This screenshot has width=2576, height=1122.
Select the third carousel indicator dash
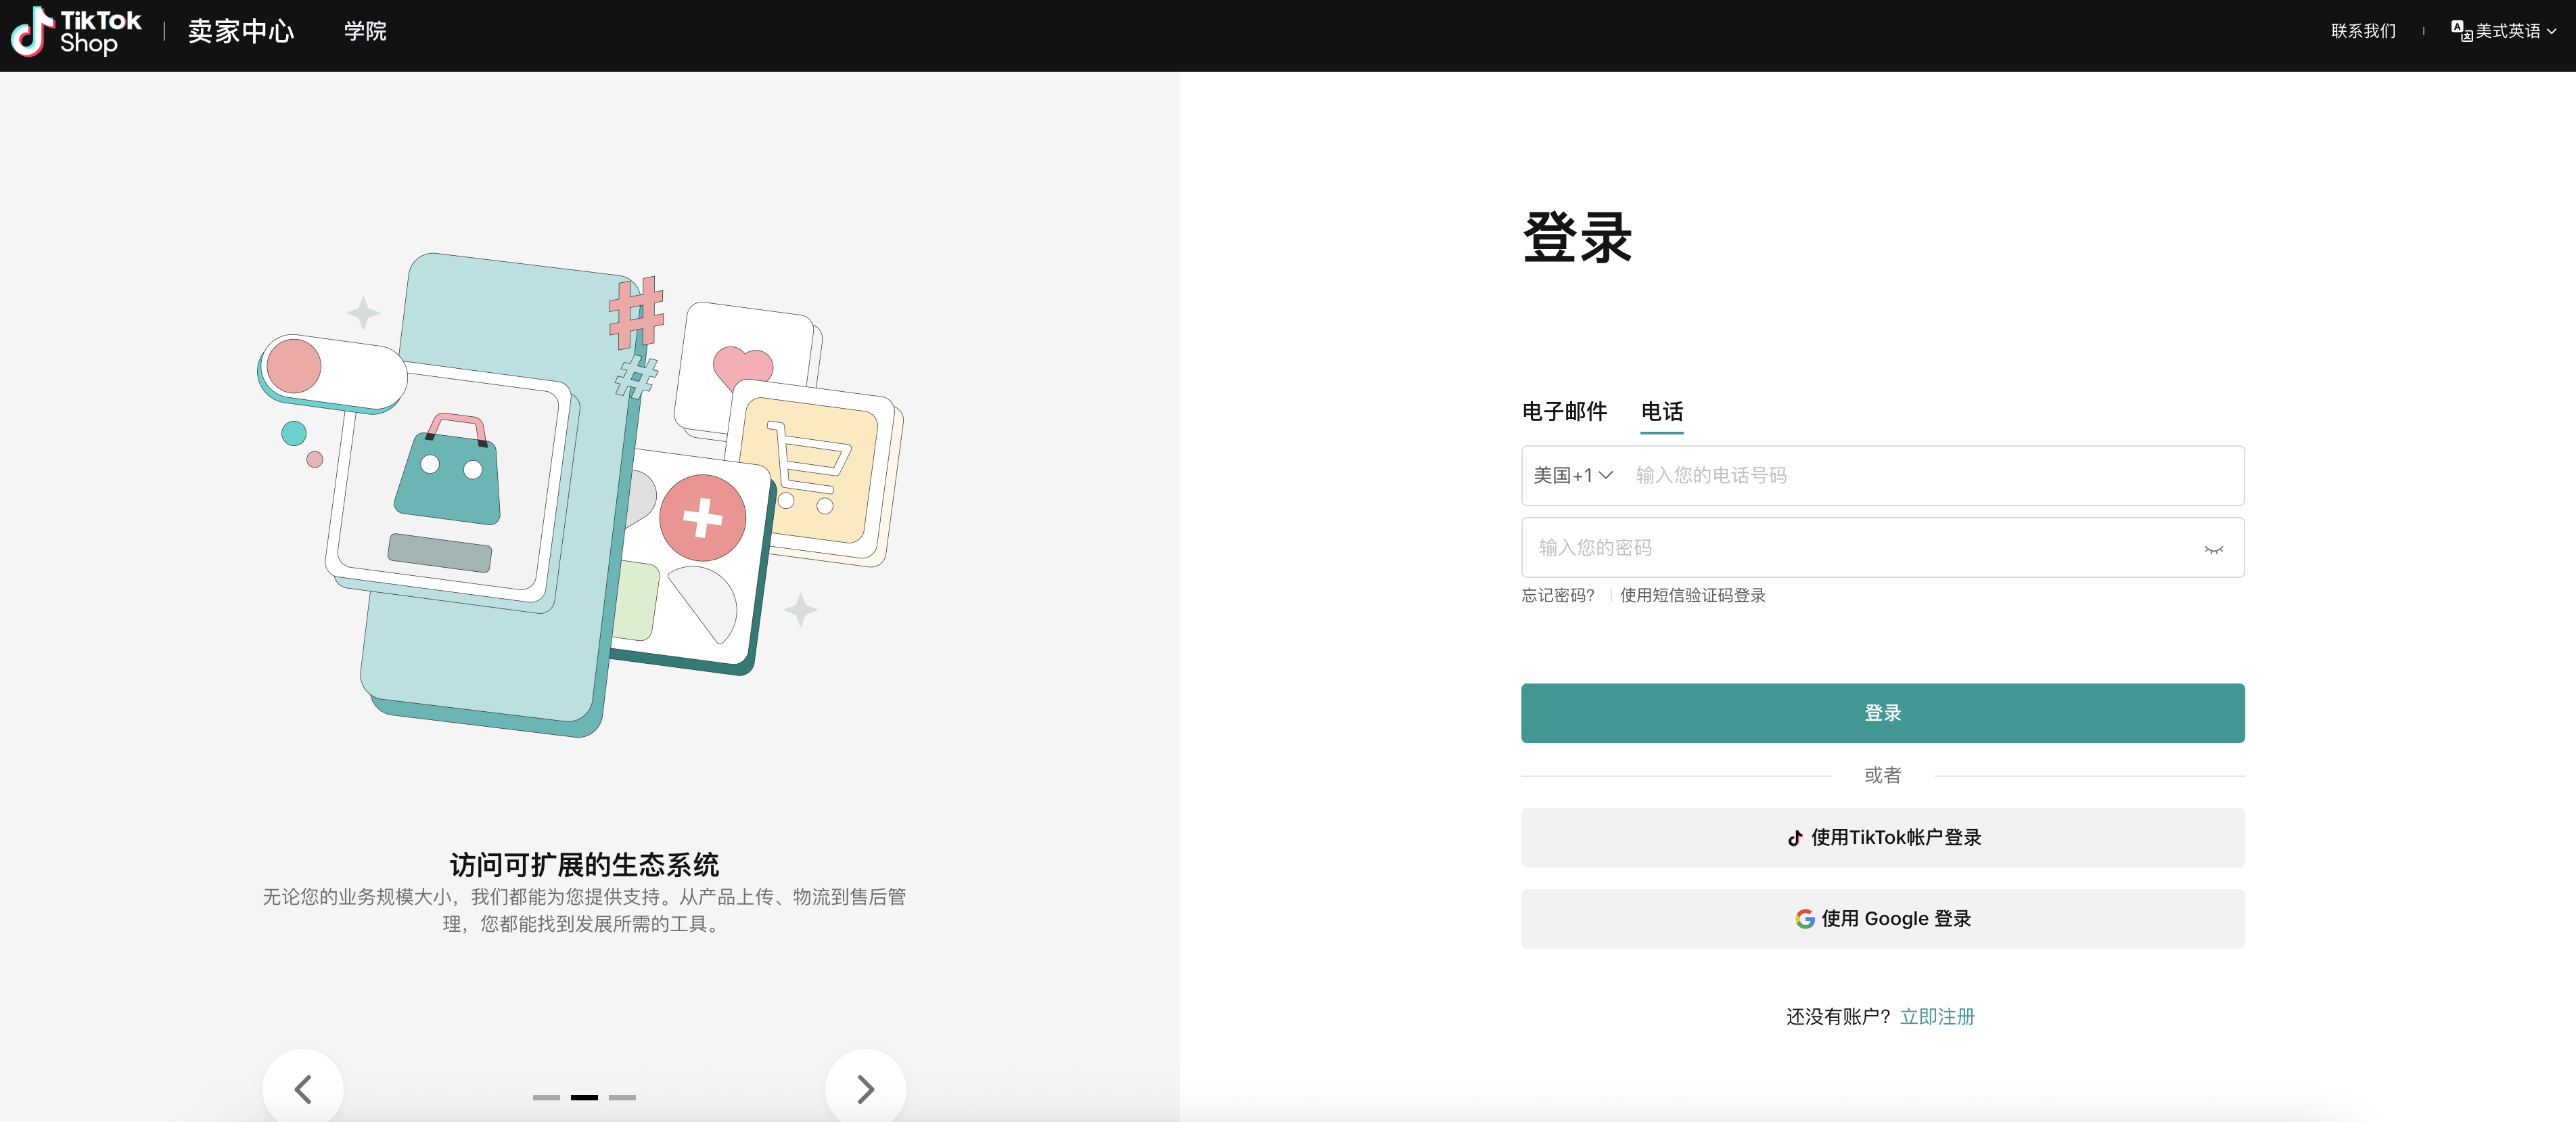(x=622, y=1097)
